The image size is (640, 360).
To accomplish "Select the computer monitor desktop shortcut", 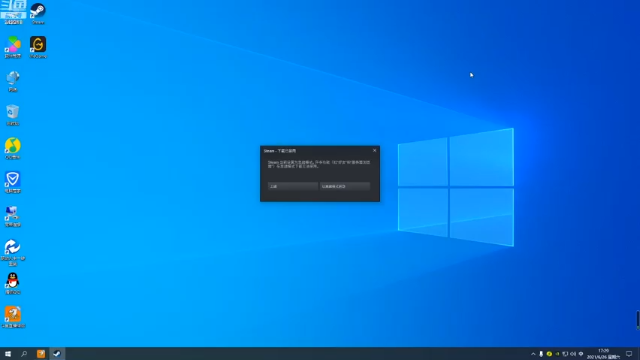I will [x=13, y=216].
